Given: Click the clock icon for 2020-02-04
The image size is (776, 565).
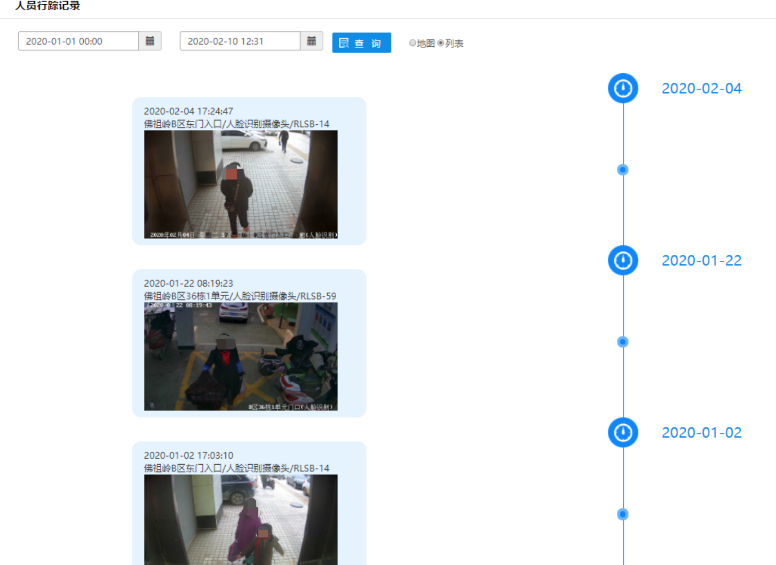Looking at the screenshot, I should [x=623, y=88].
